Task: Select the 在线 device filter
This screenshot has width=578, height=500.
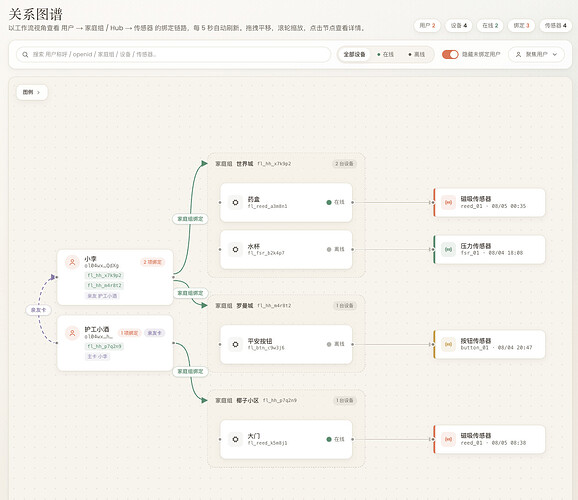Action: click(385, 54)
